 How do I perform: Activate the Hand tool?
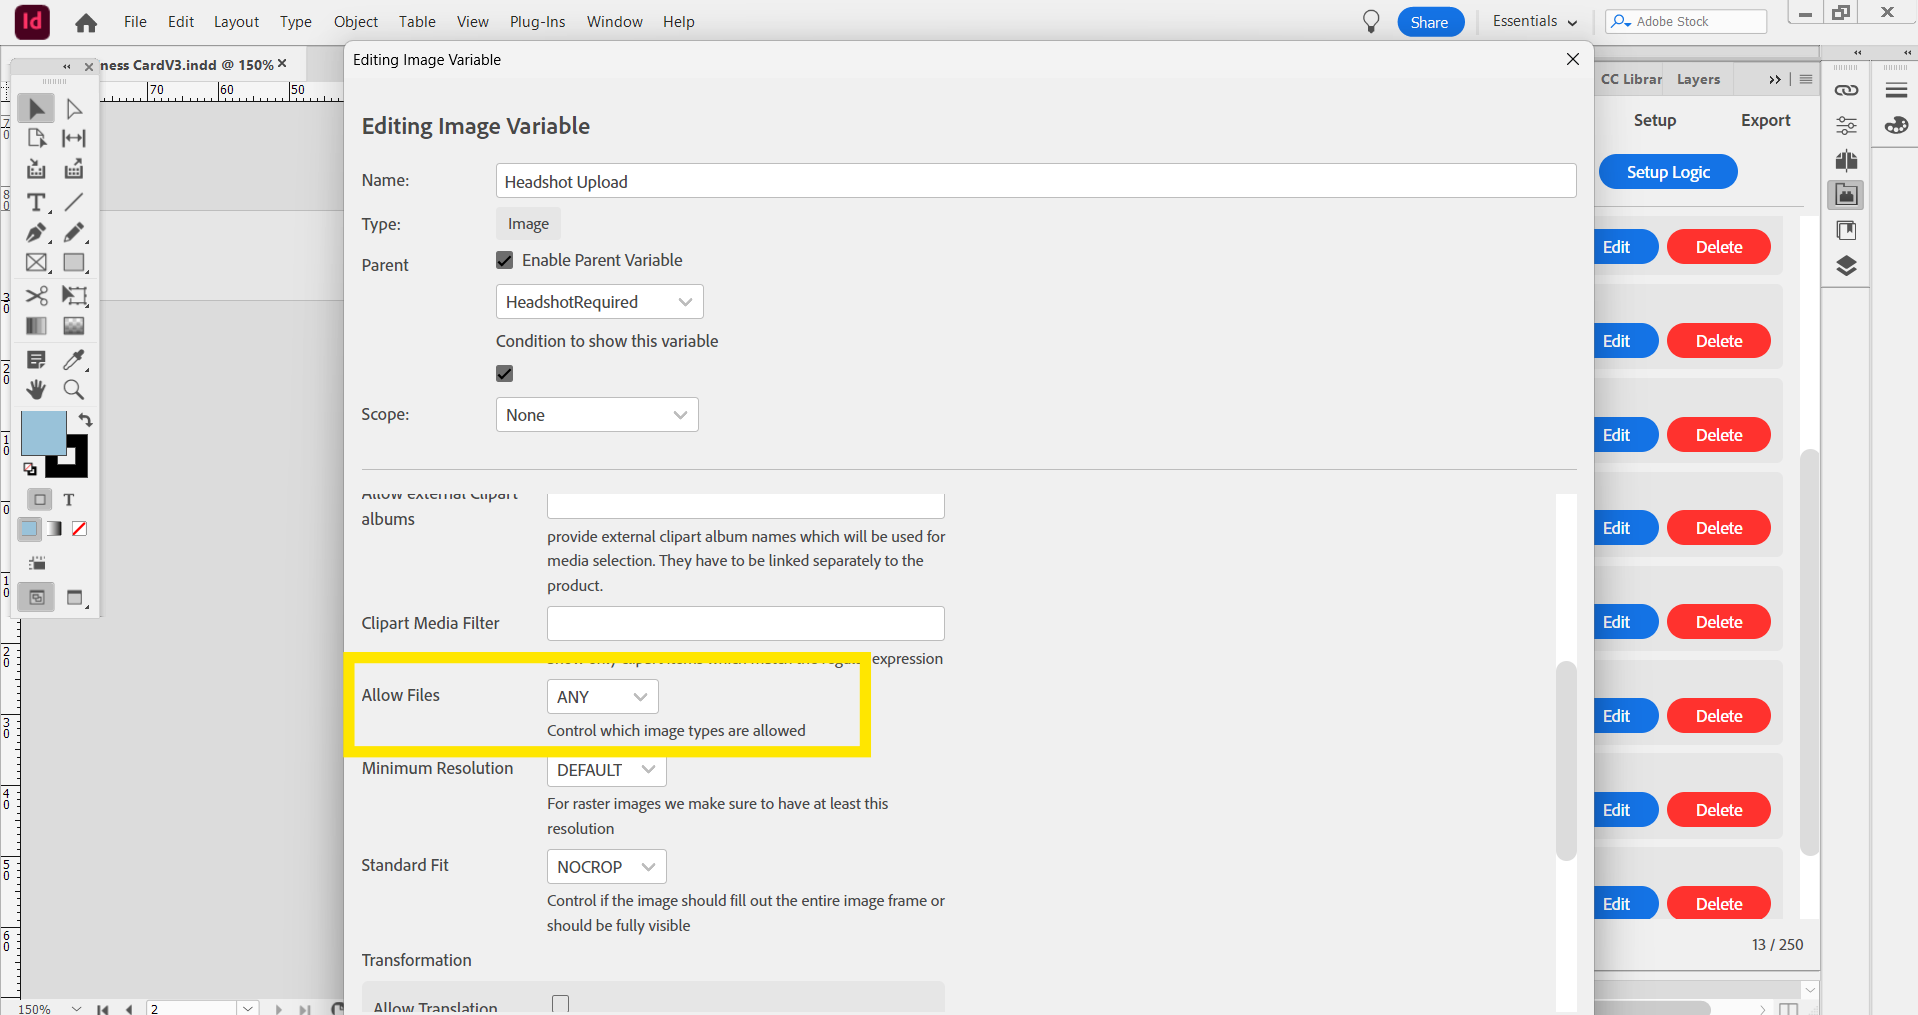click(x=36, y=389)
